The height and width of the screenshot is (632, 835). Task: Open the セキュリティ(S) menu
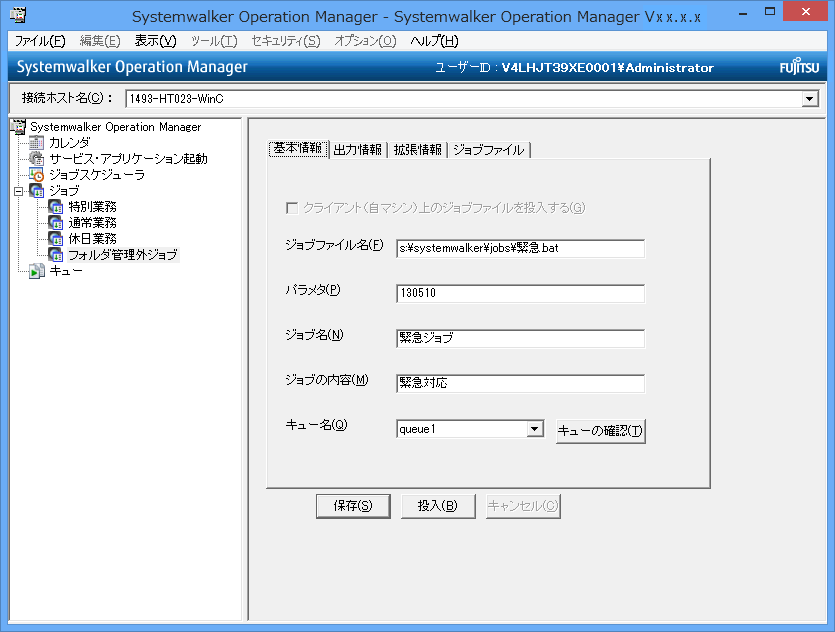click(x=286, y=41)
